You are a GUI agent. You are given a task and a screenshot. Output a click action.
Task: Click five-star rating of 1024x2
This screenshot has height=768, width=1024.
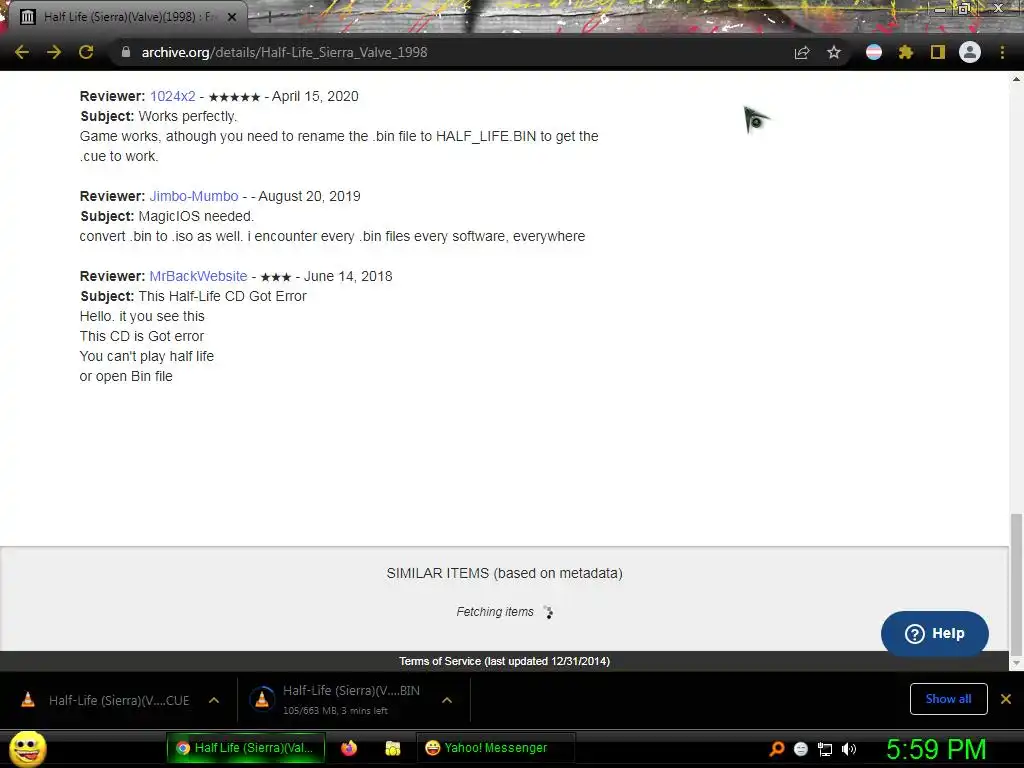234,97
